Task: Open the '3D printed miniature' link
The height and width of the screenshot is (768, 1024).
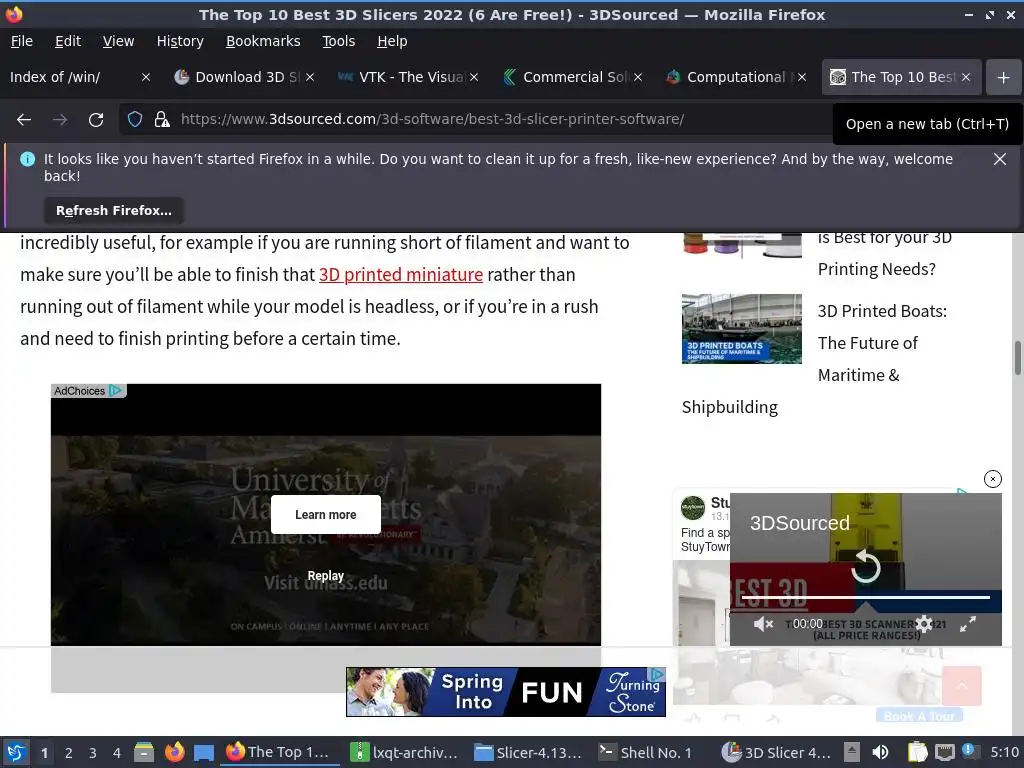Action: click(x=401, y=274)
